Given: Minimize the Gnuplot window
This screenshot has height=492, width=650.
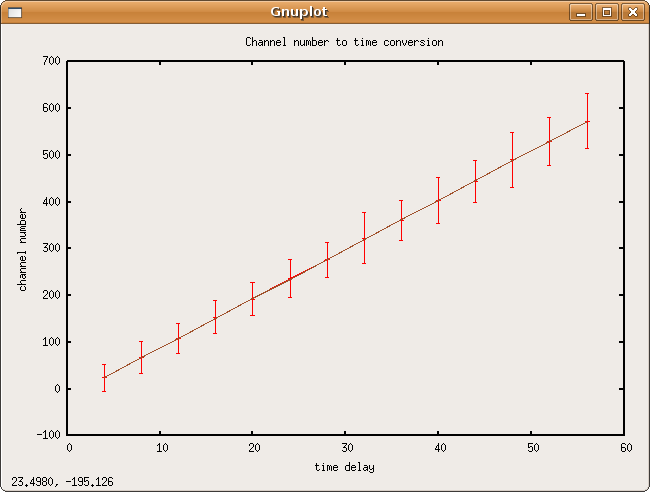Looking at the screenshot, I should pyautogui.click(x=582, y=12).
